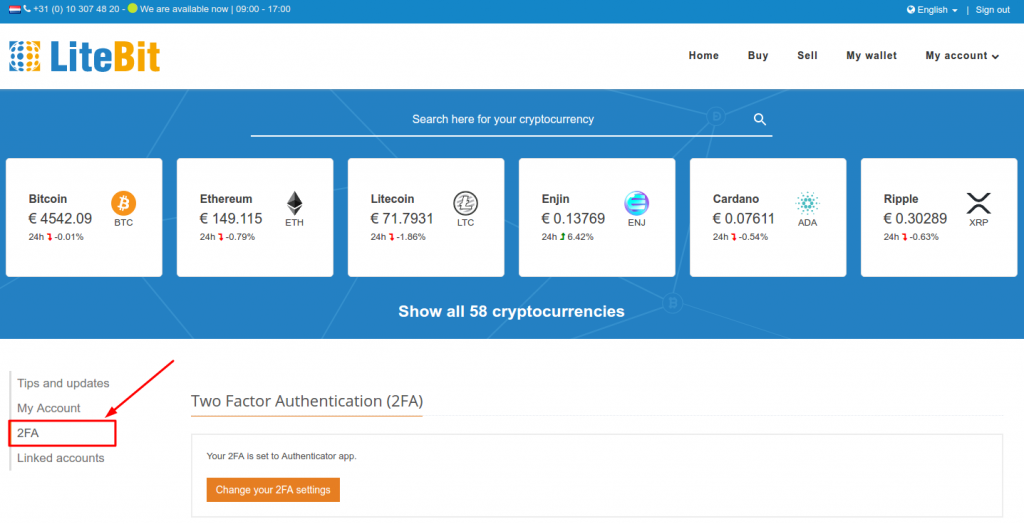
Task: Open My wallet in navigation
Action: 871,56
